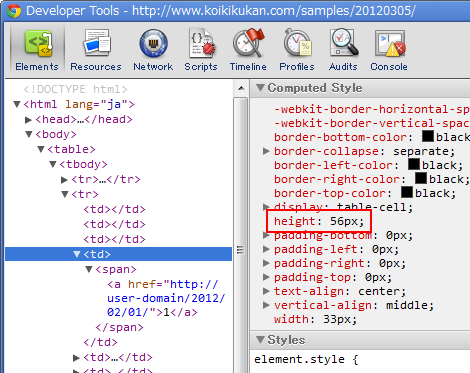Viewport: 470px width, 373px height.
Task: Collapse the selected td node
Action: [x=77, y=254]
